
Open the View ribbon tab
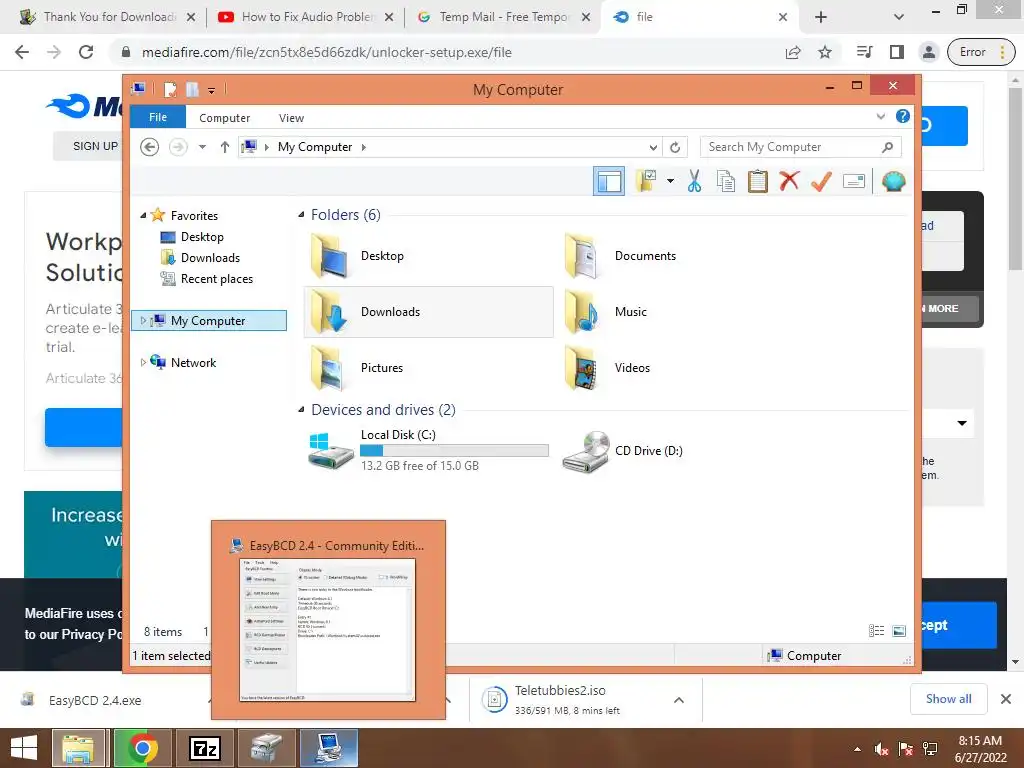[x=291, y=118]
